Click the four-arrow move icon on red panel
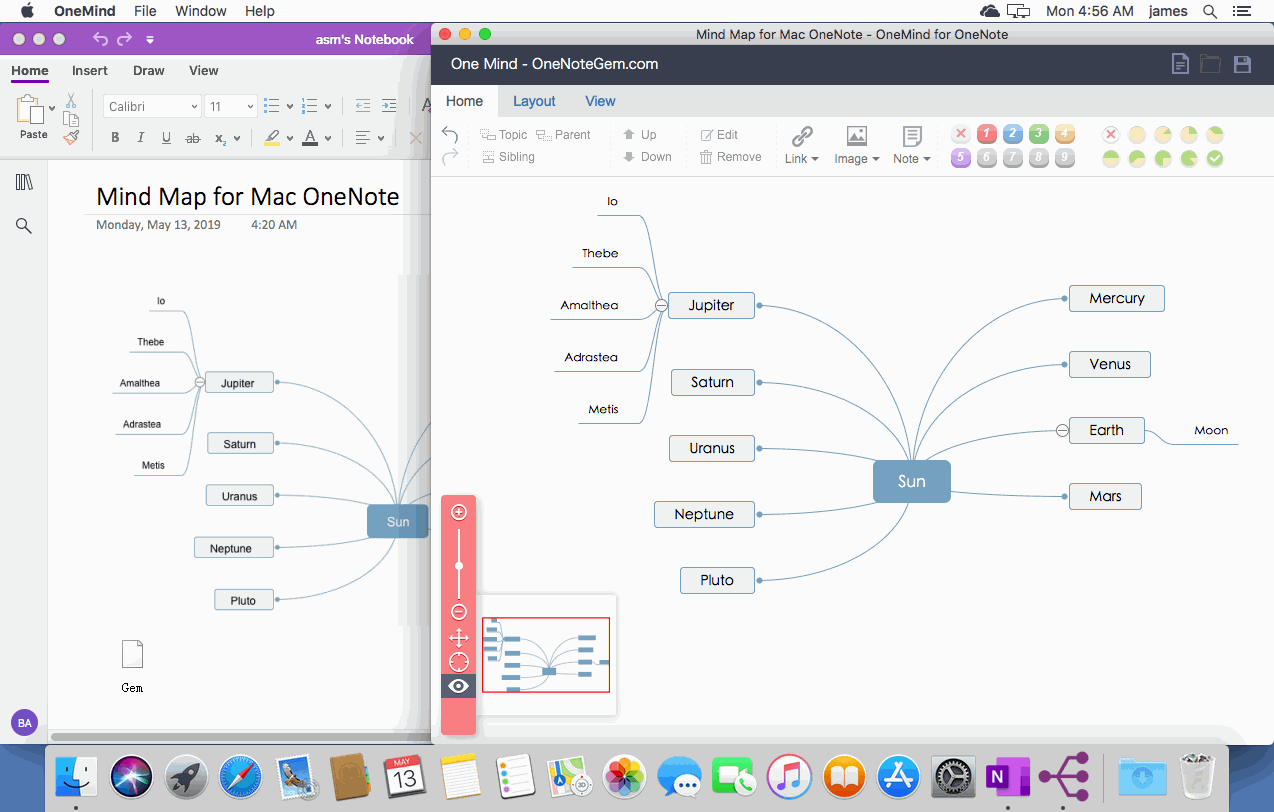This screenshot has height=812, width=1274. (x=459, y=638)
